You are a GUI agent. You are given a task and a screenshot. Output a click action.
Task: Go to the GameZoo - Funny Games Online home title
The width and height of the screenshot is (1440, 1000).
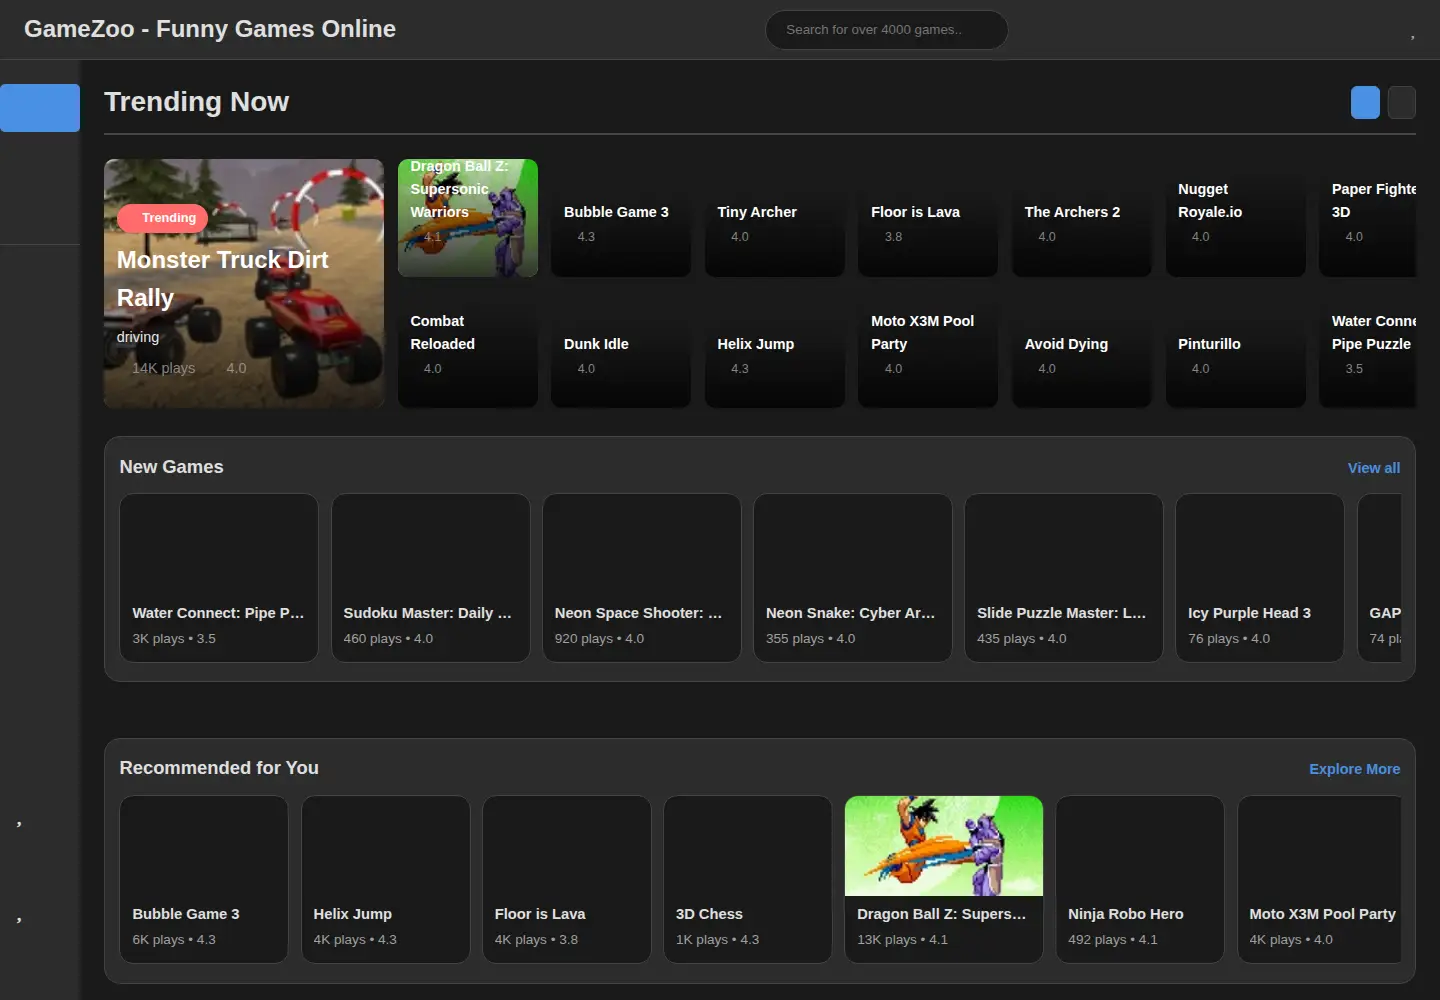[210, 29]
